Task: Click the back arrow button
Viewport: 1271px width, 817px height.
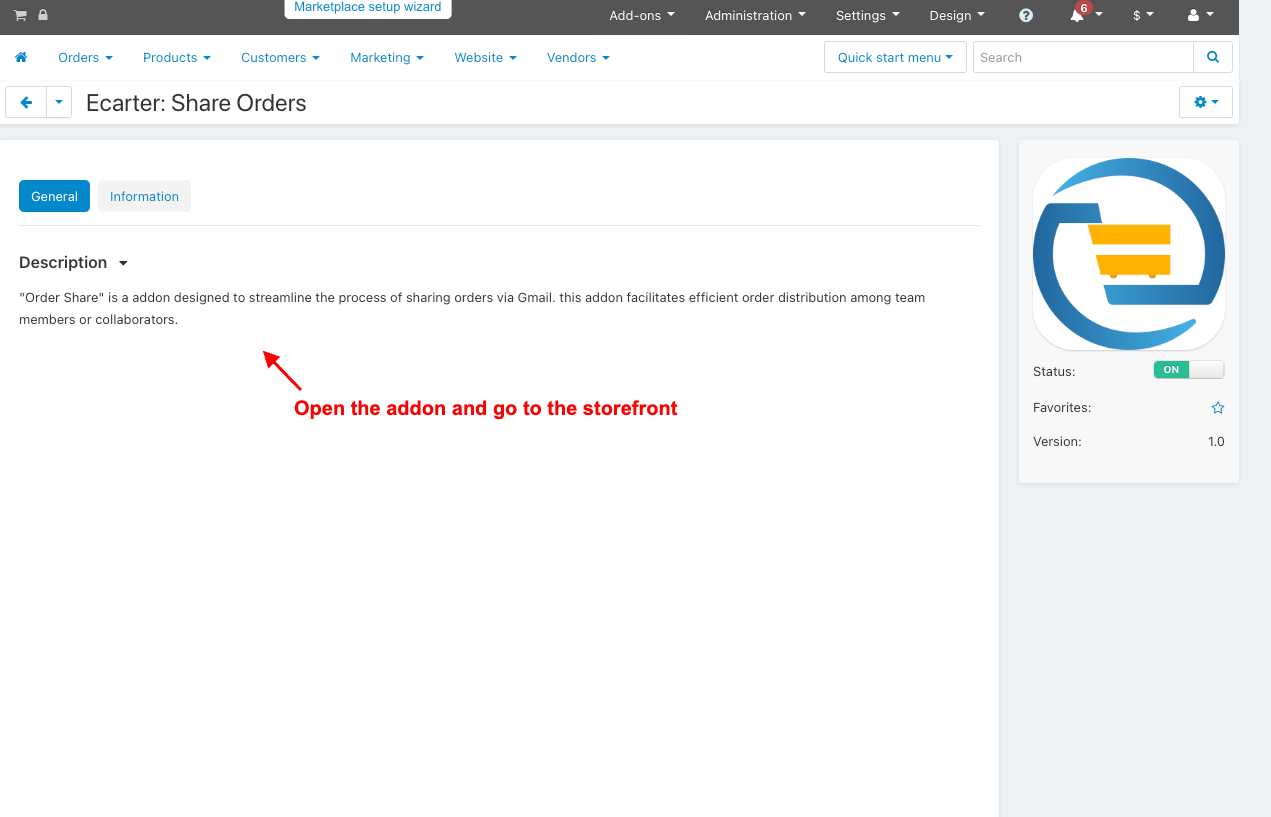Action: (x=26, y=102)
